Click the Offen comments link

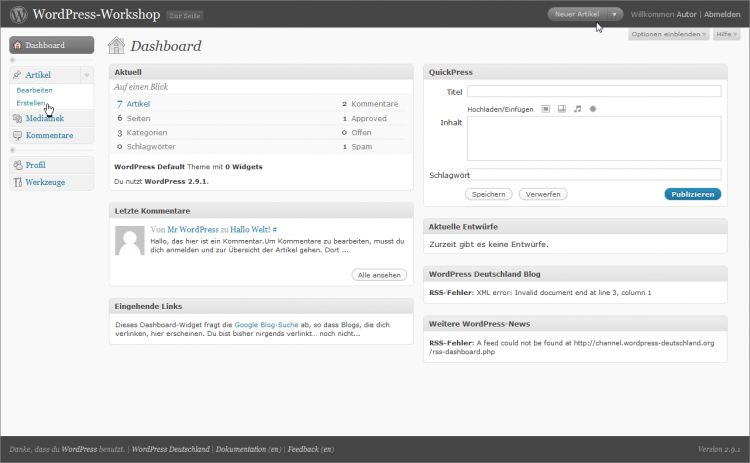pos(361,132)
